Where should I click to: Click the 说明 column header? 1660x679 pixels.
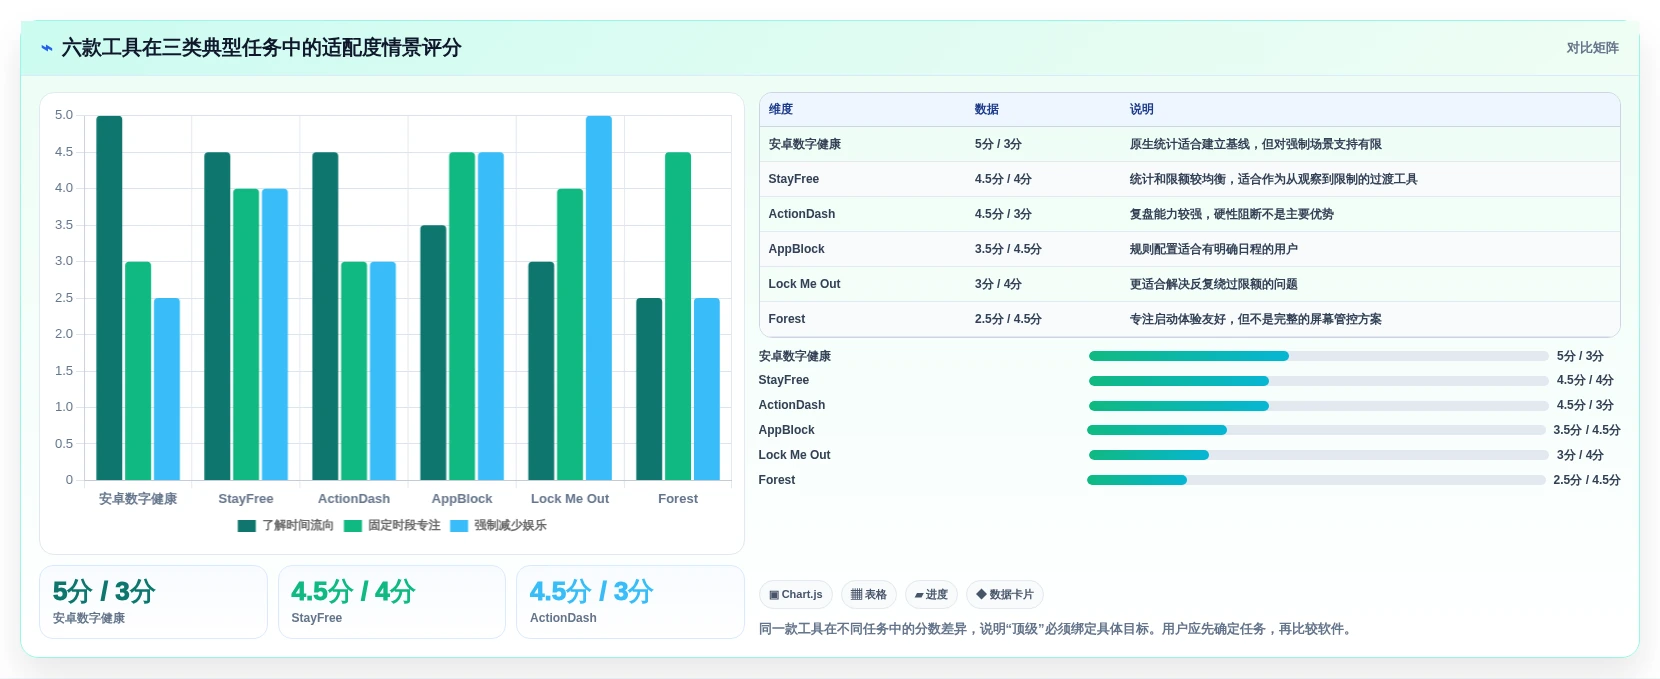point(1142,109)
